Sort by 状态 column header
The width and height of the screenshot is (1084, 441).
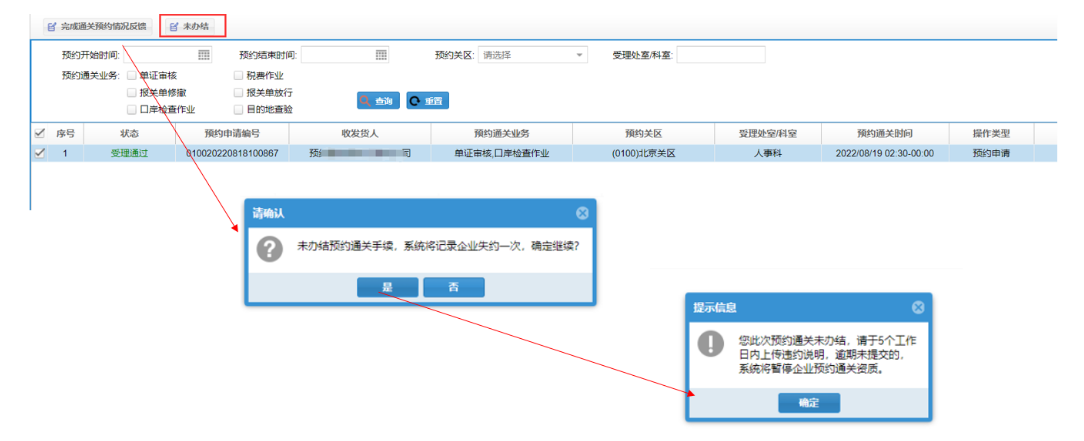pos(129,133)
